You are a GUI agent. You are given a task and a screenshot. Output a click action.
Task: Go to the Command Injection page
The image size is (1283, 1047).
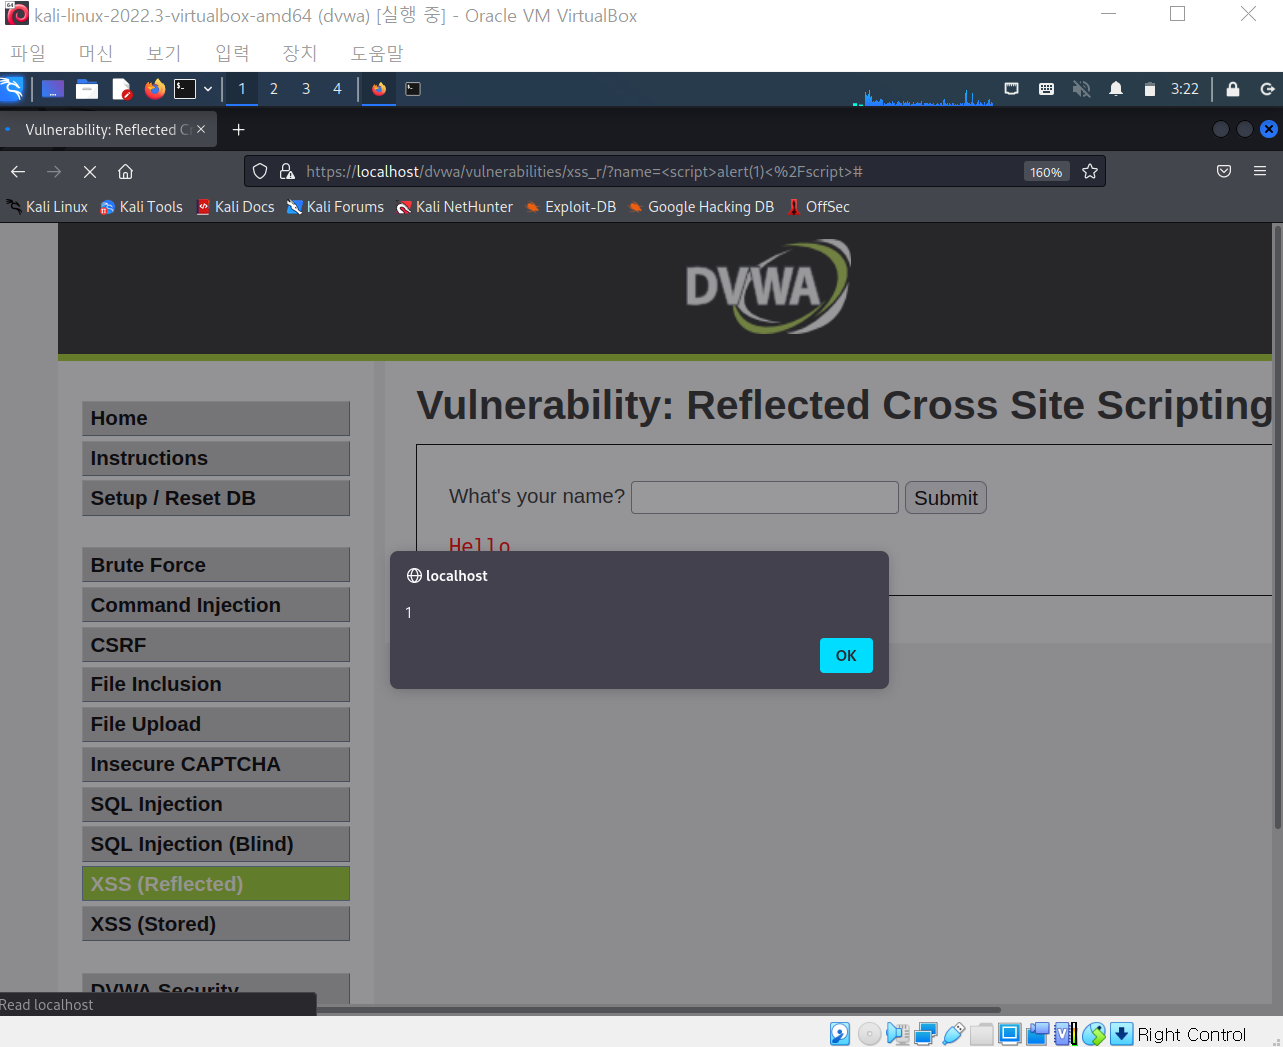(216, 605)
